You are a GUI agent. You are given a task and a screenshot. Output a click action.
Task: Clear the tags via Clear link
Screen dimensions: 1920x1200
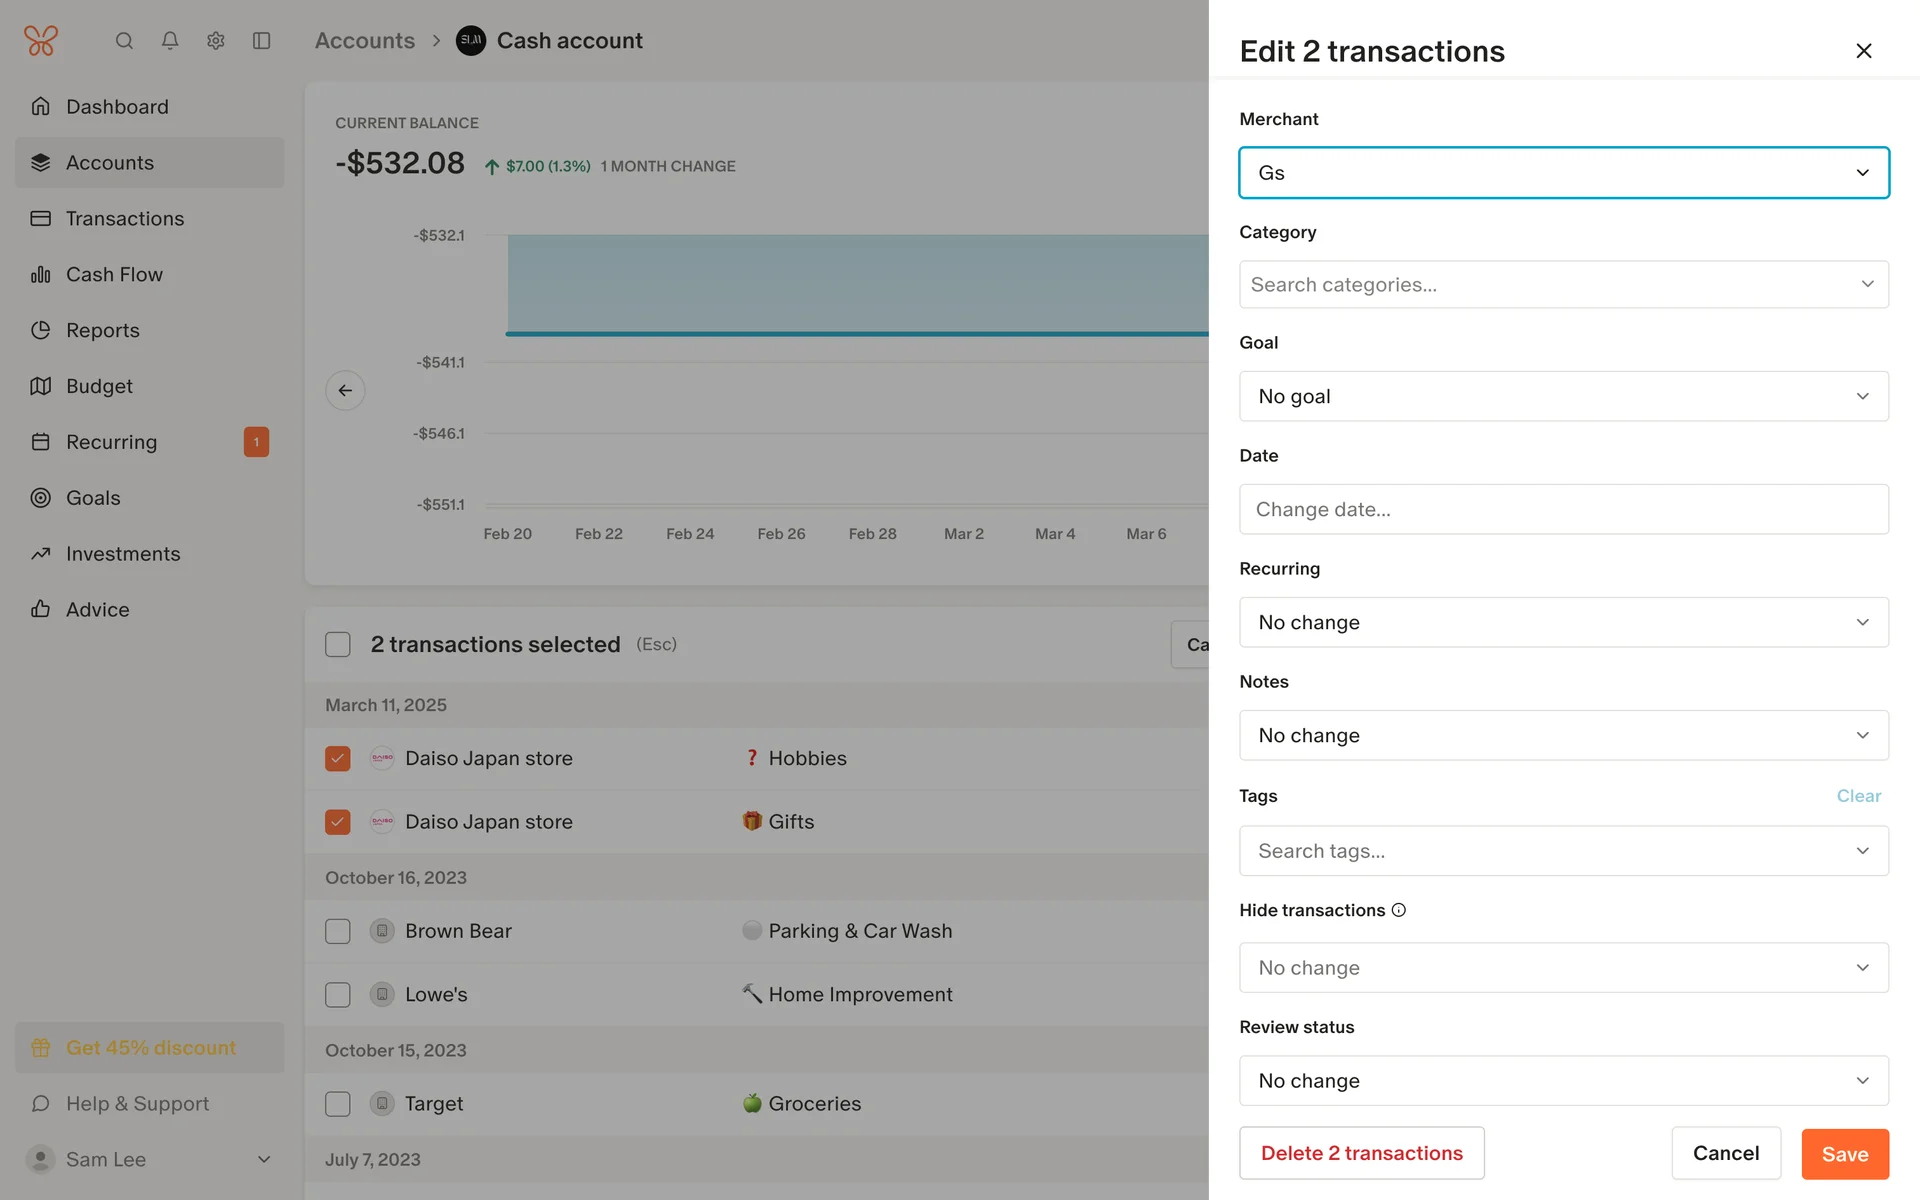(1858, 796)
